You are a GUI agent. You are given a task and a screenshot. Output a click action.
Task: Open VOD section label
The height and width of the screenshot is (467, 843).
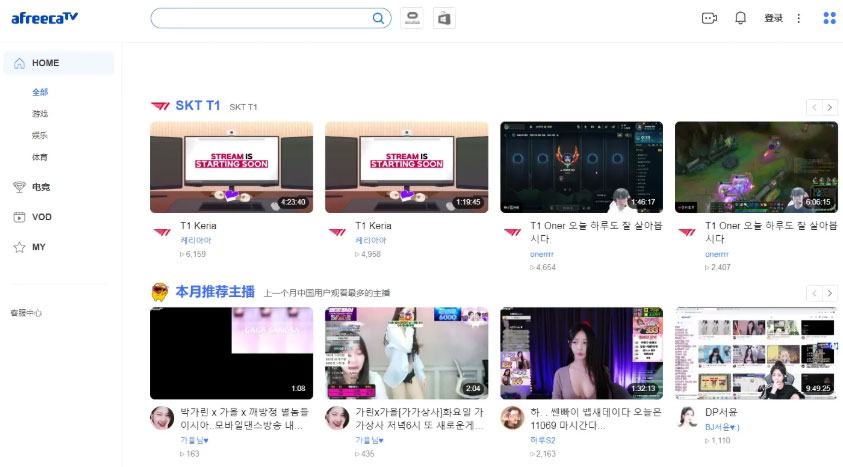42,217
